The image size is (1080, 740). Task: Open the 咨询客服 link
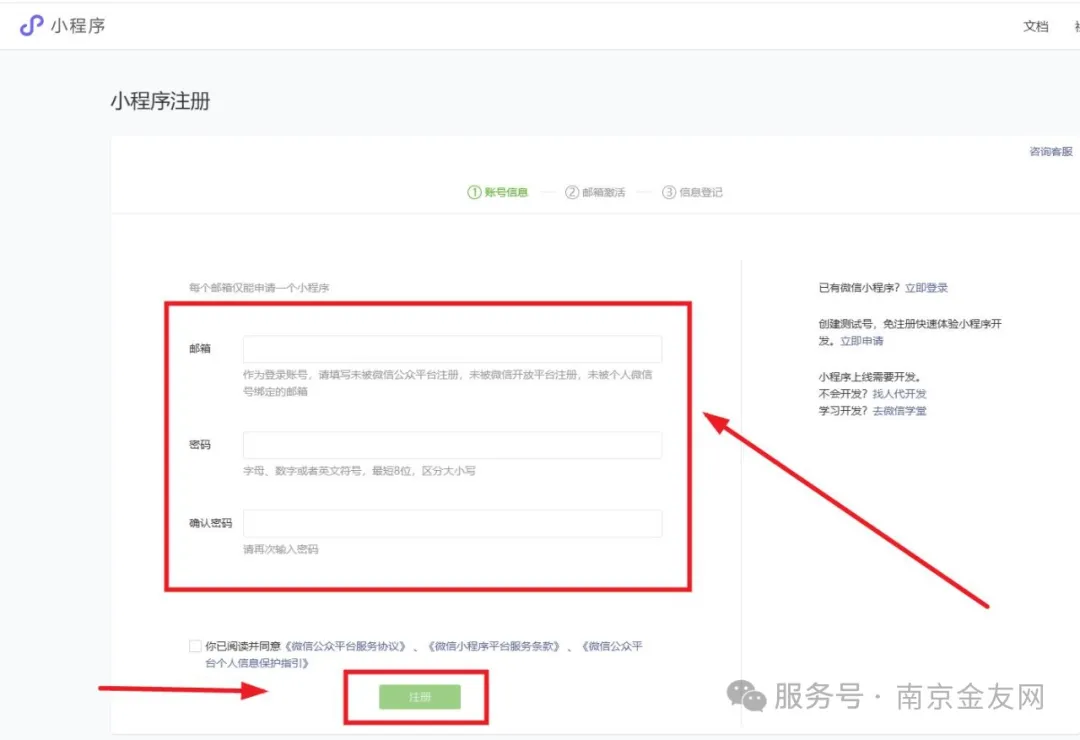pyautogui.click(x=1050, y=151)
